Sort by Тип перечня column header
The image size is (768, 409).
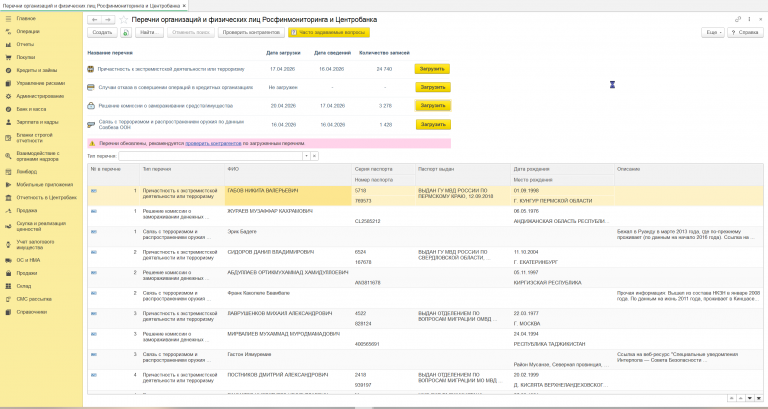(182, 169)
